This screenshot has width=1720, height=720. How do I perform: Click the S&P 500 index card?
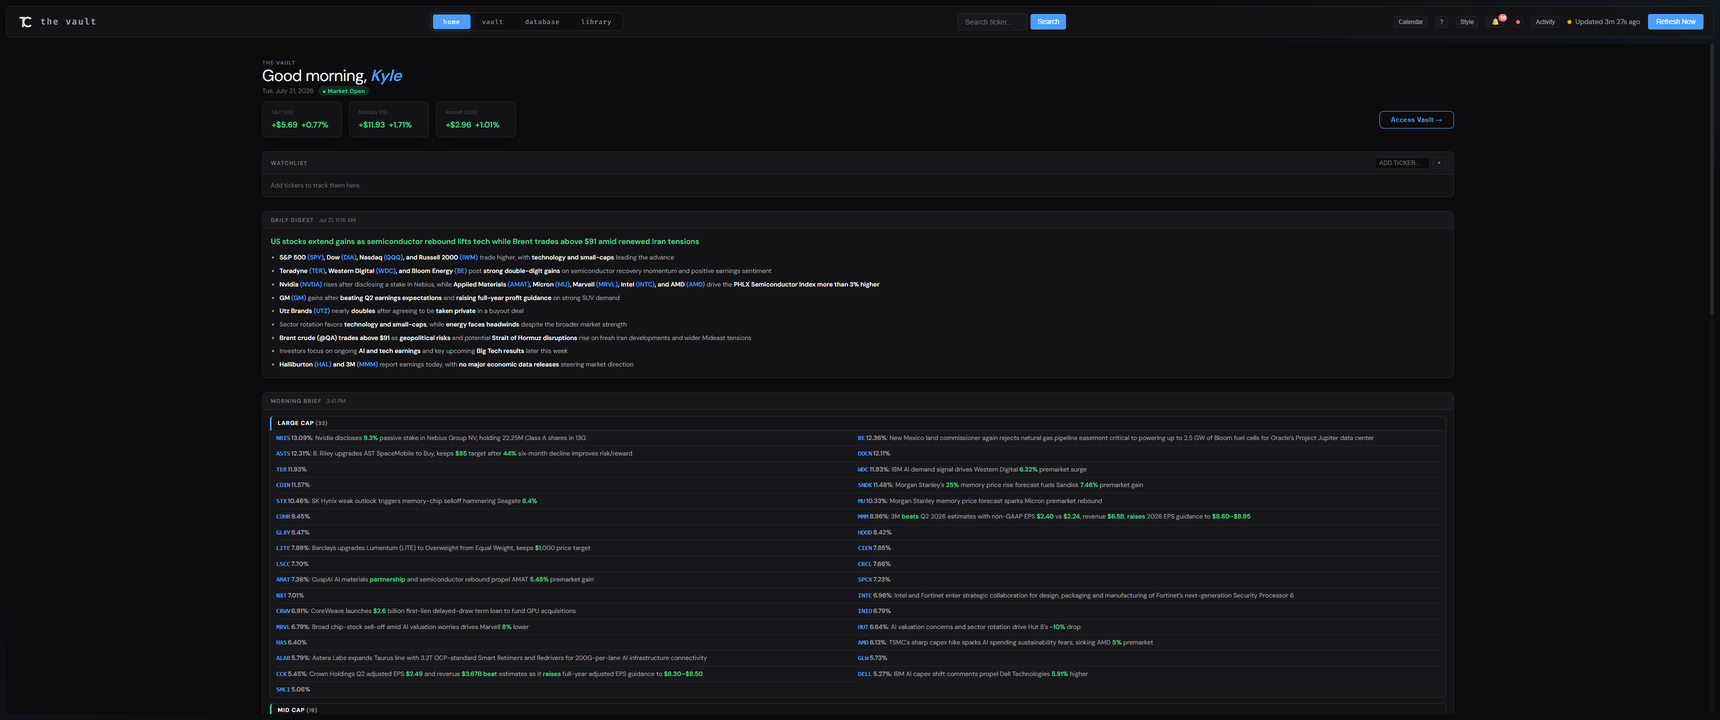(x=301, y=119)
